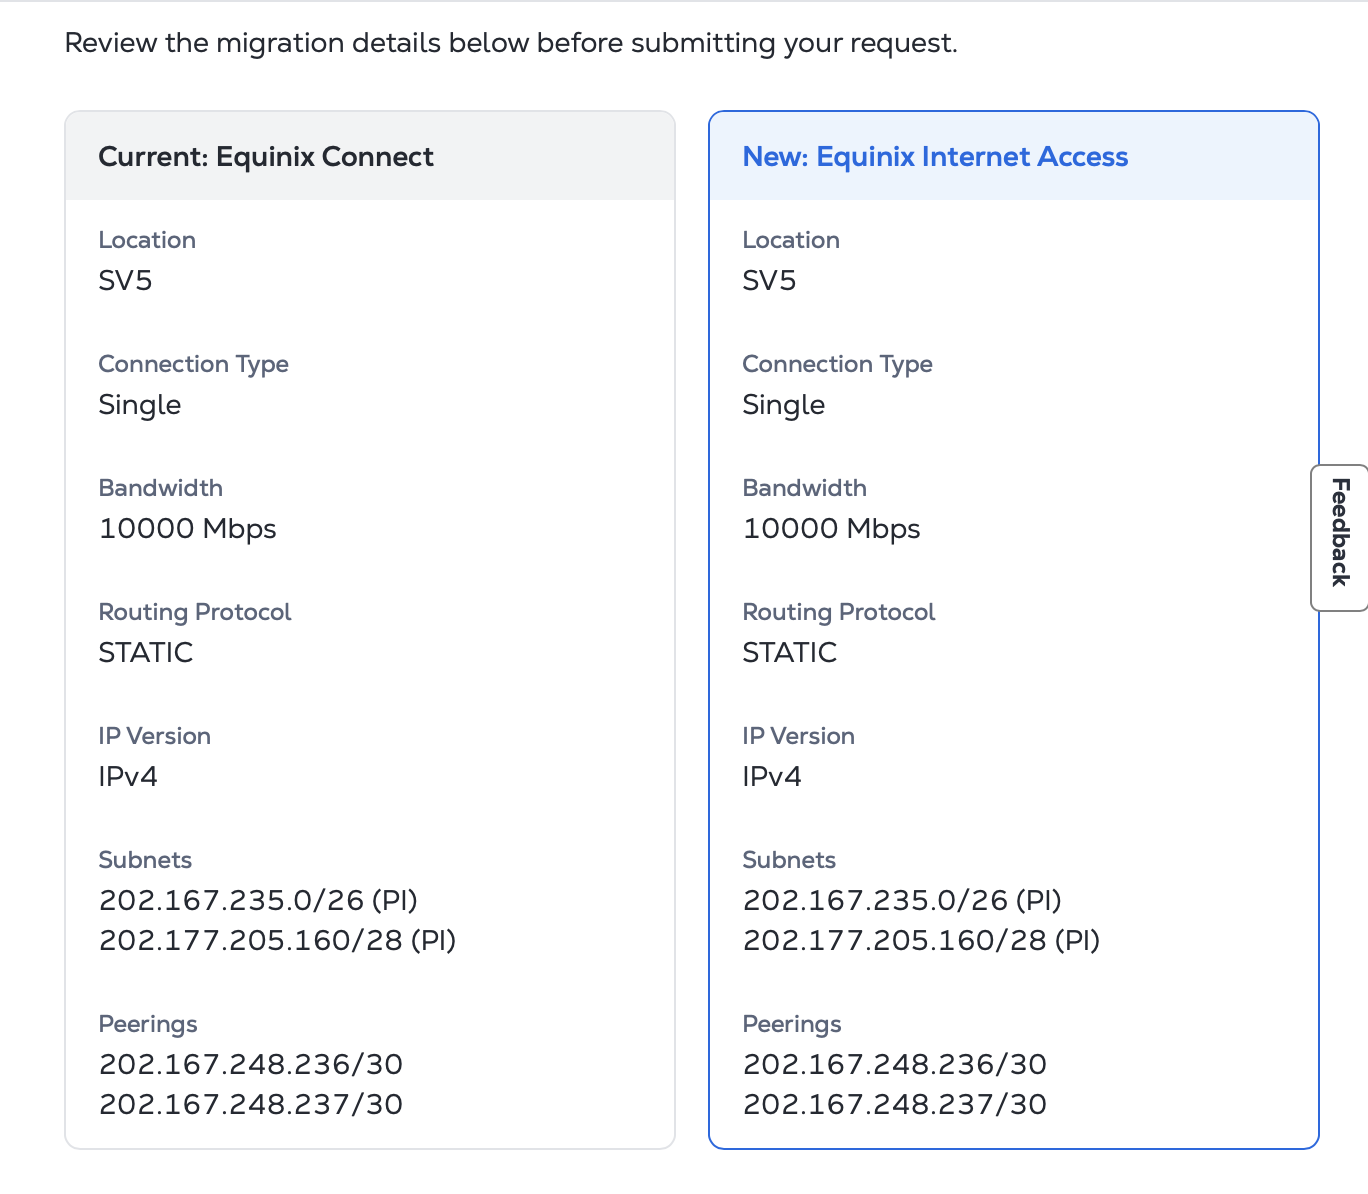1368x1194 pixels.
Task: Select the Current: Equinix Connect header
Action: [x=266, y=157]
